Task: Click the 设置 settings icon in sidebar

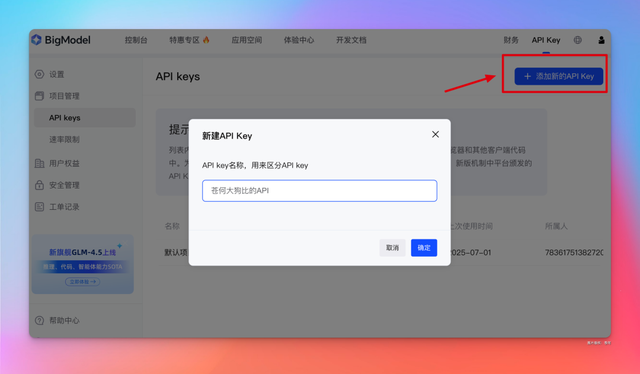Action: click(39, 74)
